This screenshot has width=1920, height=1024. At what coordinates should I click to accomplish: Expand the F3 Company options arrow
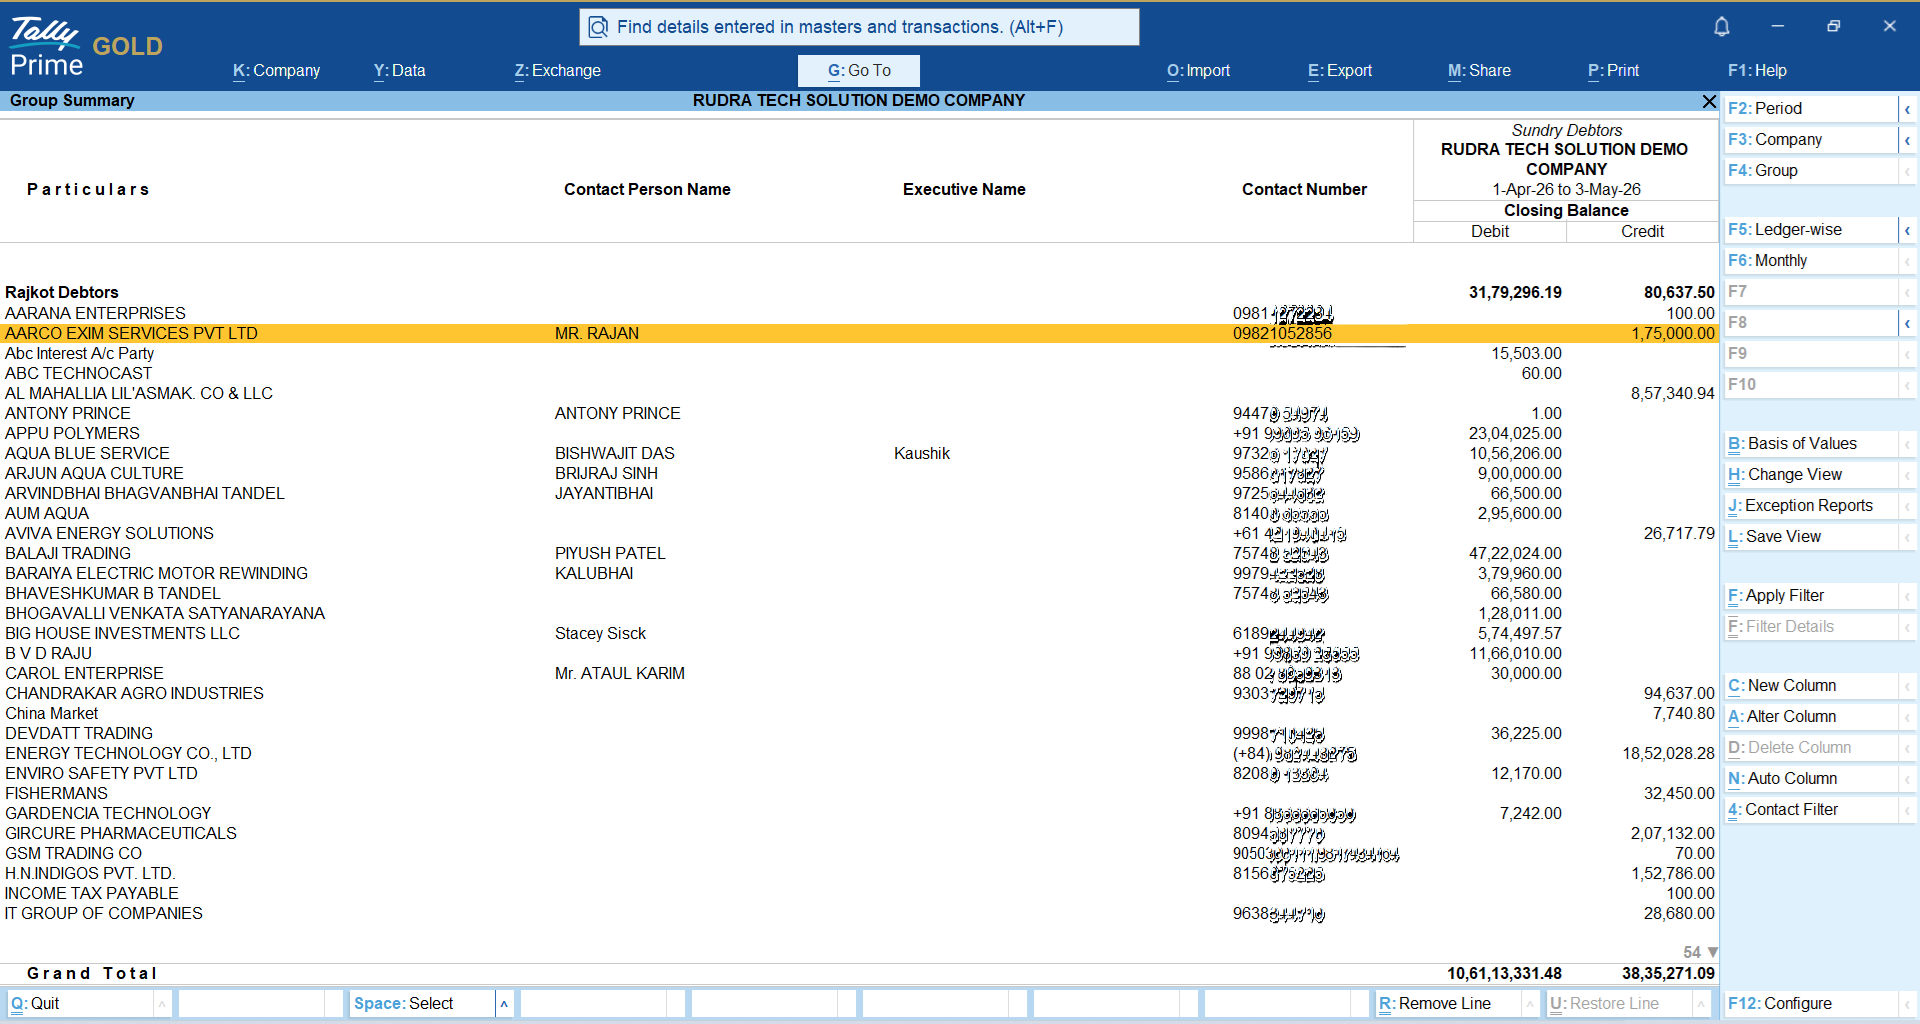click(1907, 140)
